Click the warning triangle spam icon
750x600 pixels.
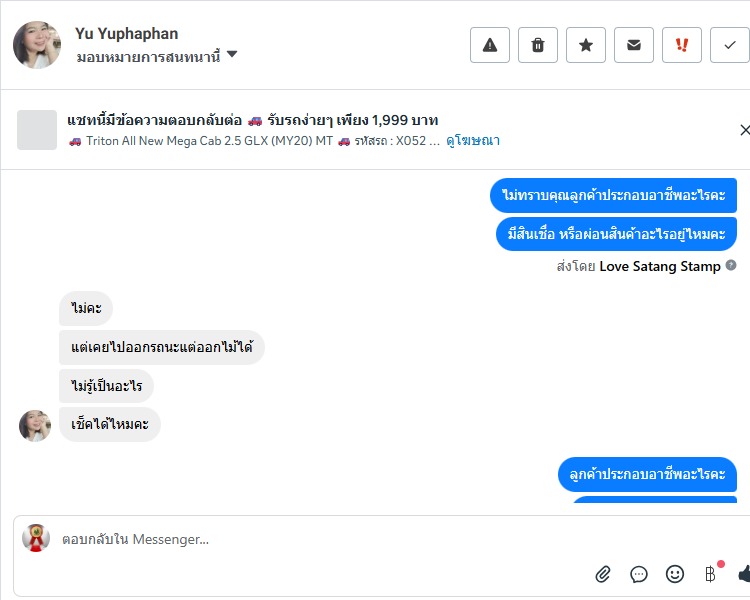click(x=490, y=45)
